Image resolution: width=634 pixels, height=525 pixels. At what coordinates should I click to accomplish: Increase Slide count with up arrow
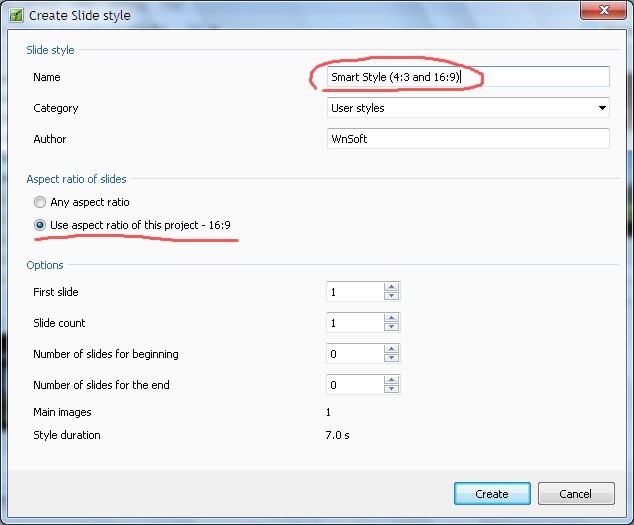click(391, 318)
